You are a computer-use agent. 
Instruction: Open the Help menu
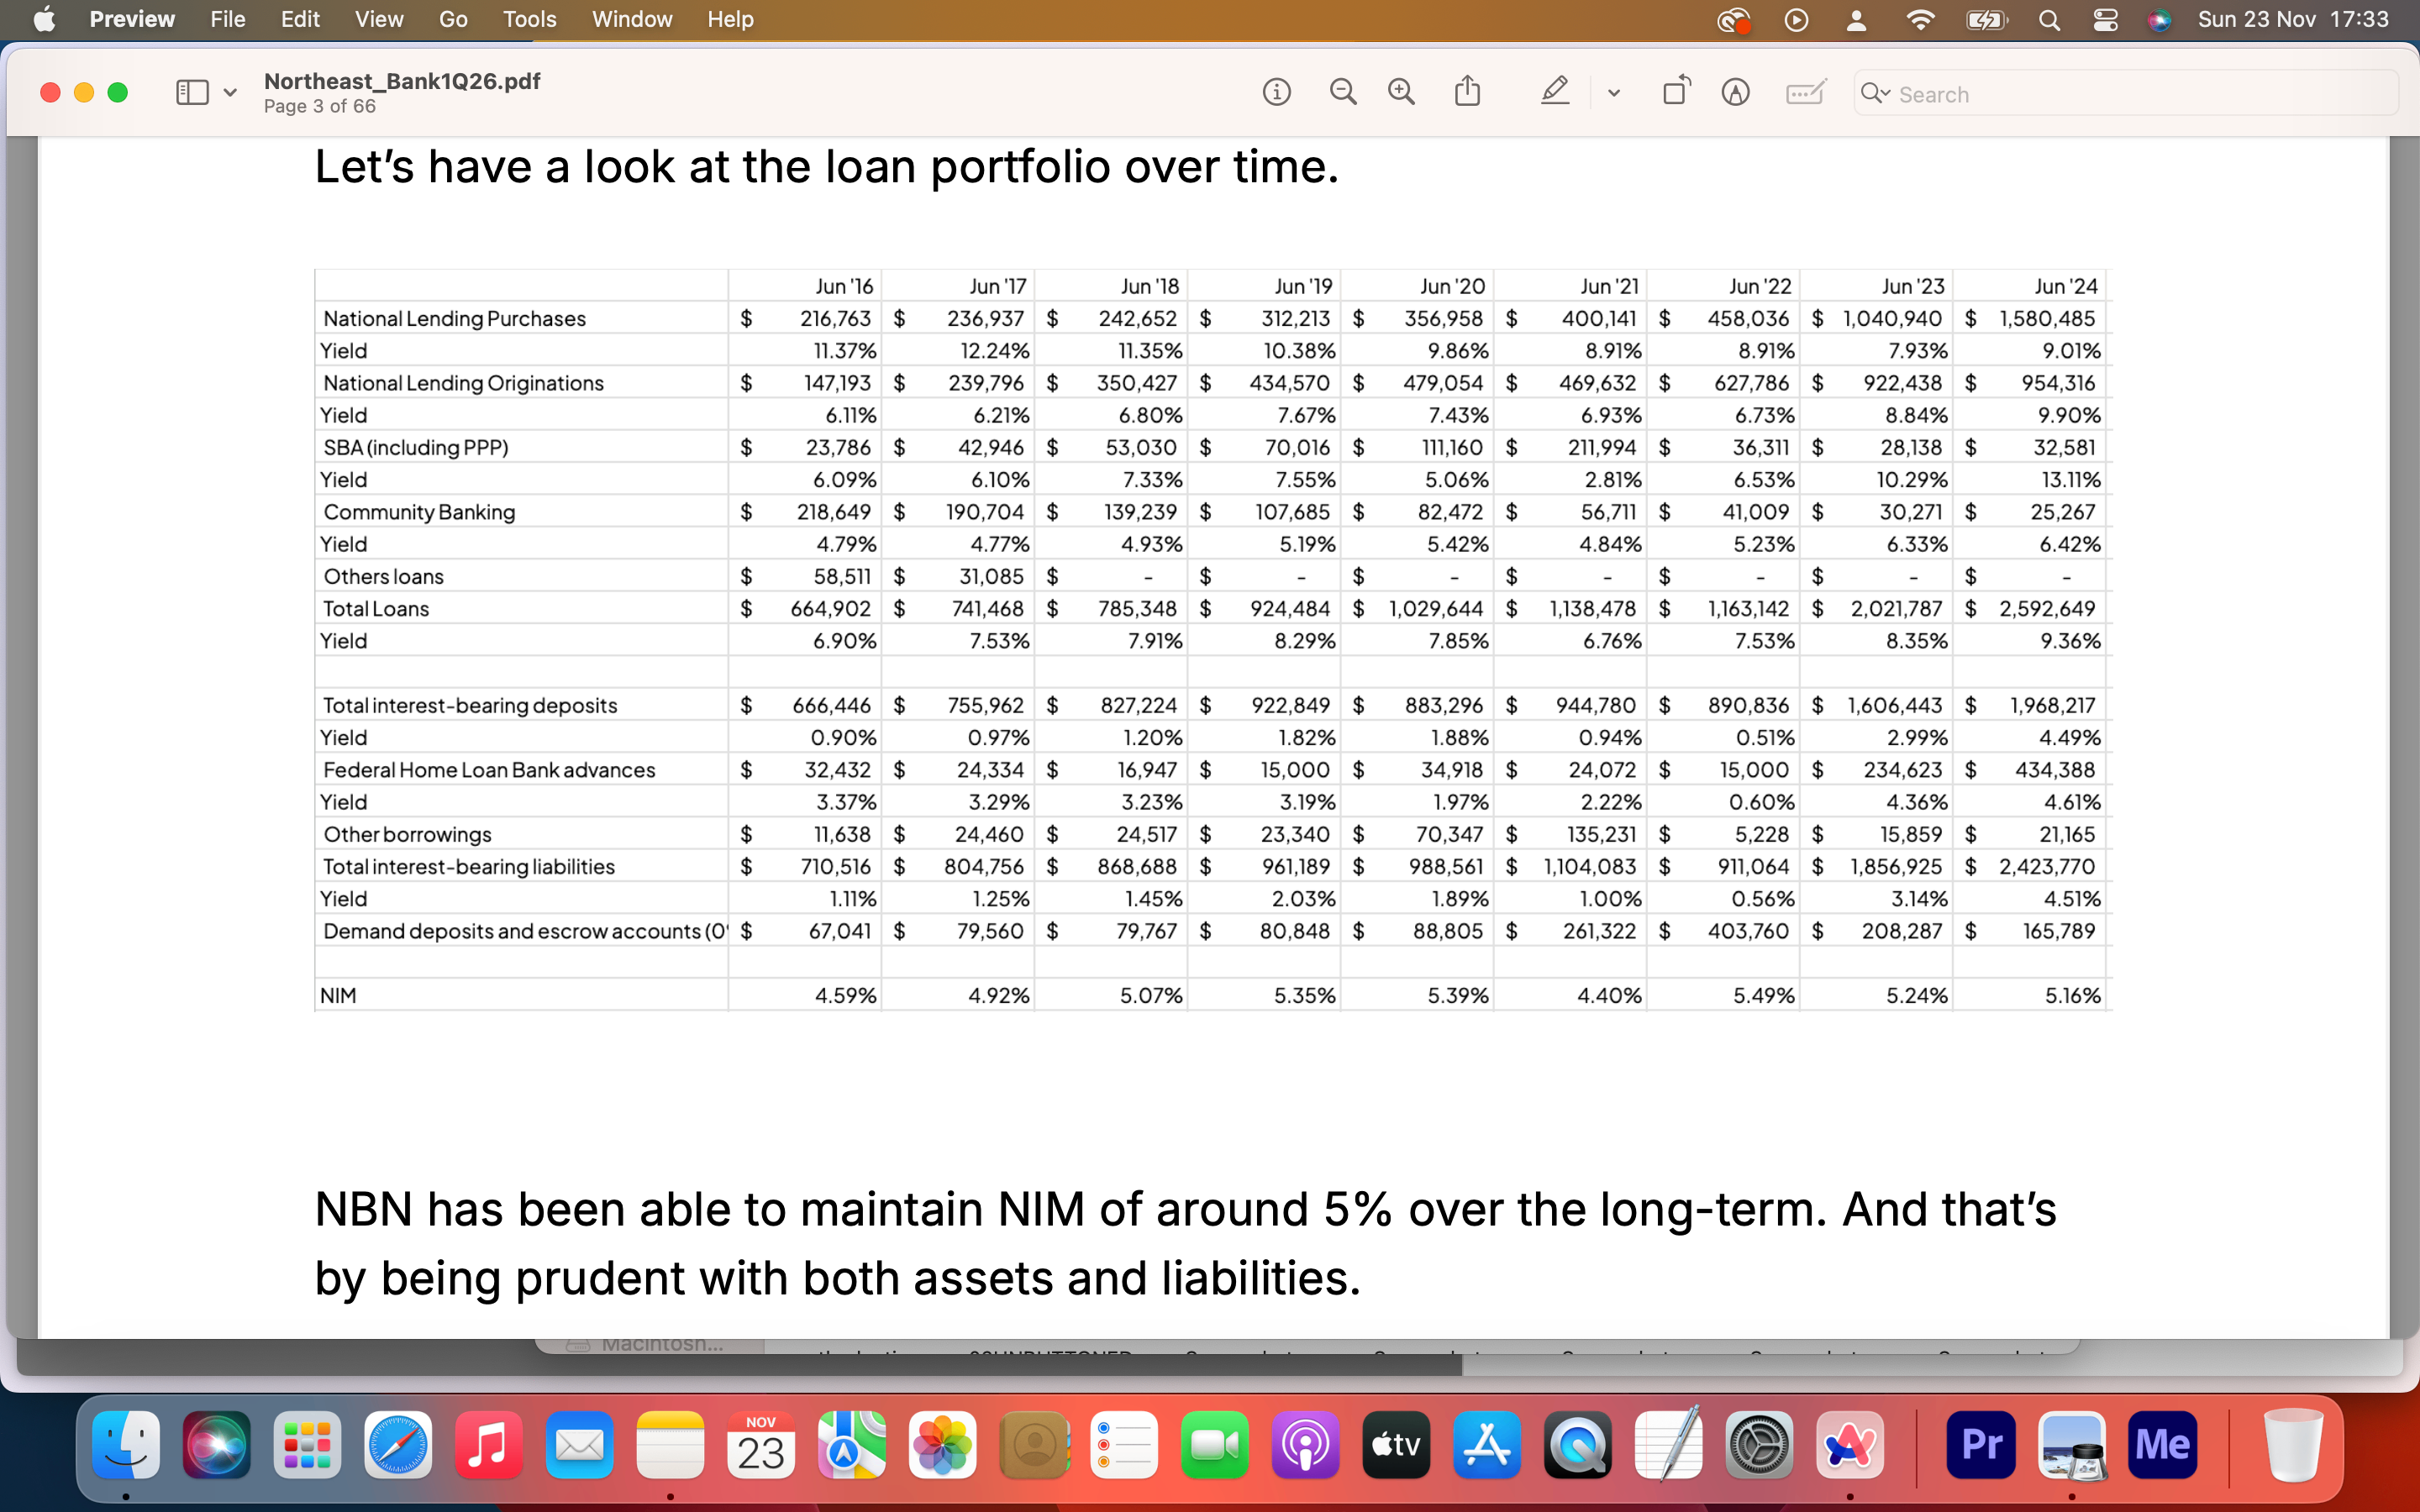730,20
